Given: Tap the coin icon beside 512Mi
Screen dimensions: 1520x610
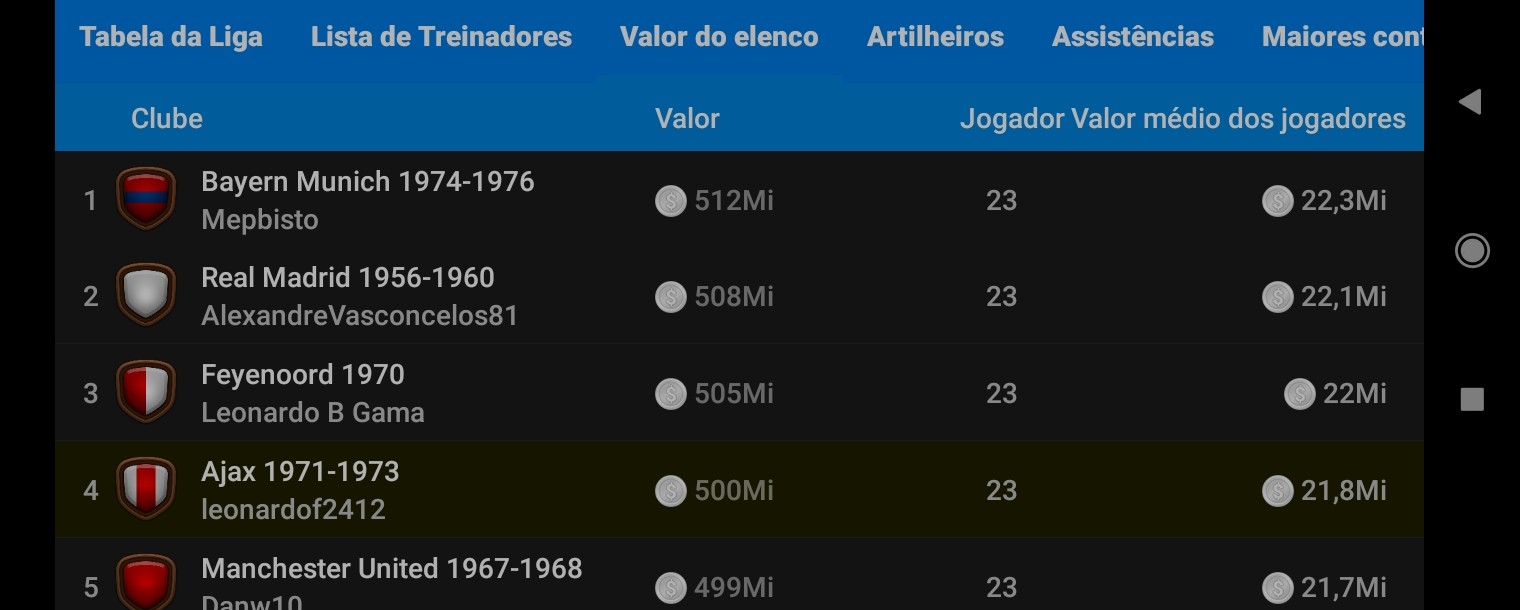Looking at the screenshot, I should click(670, 201).
